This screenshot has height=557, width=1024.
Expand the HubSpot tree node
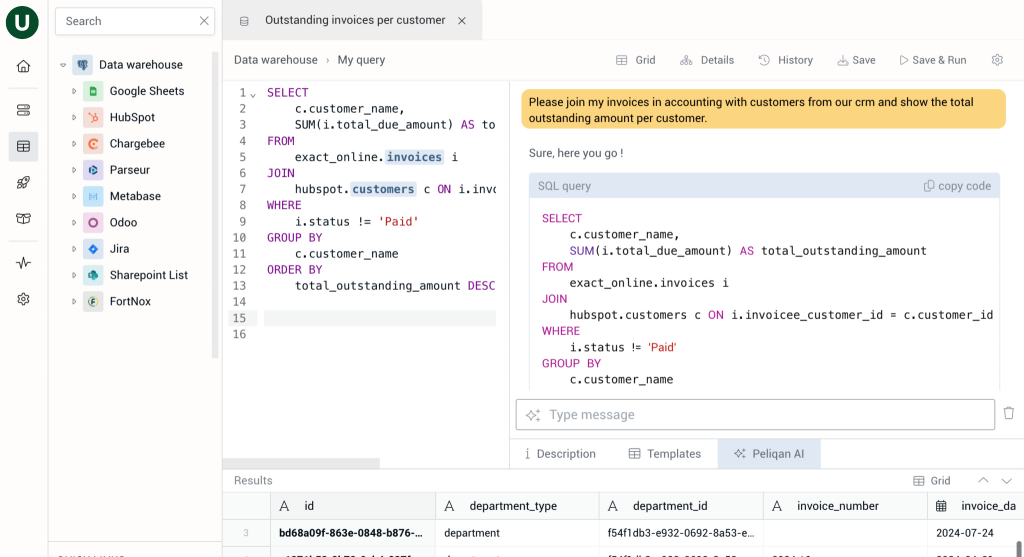pyautogui.click(x=74, y=118)
